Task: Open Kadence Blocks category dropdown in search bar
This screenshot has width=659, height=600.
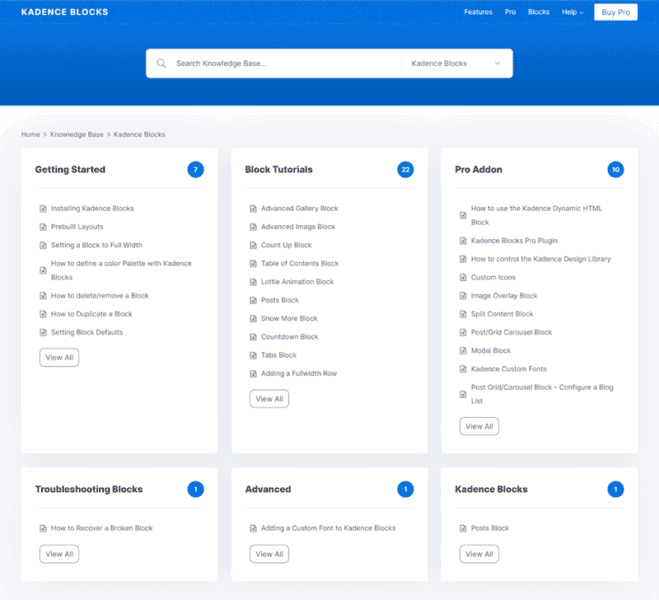Action: (456, 63)
